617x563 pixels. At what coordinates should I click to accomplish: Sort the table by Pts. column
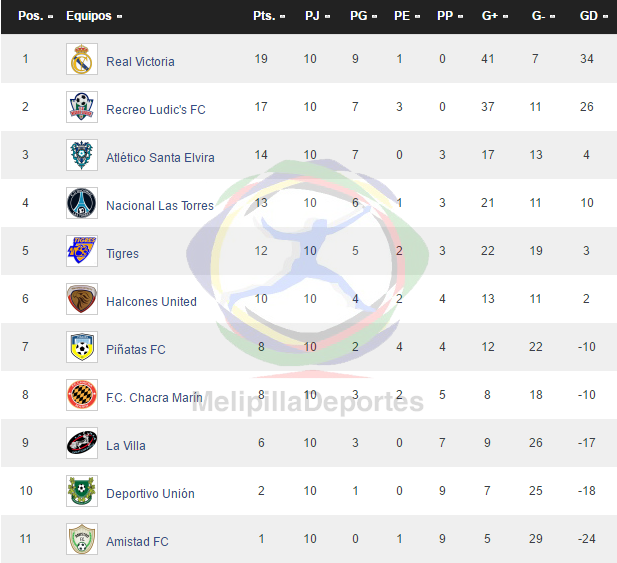click(269, 16)
